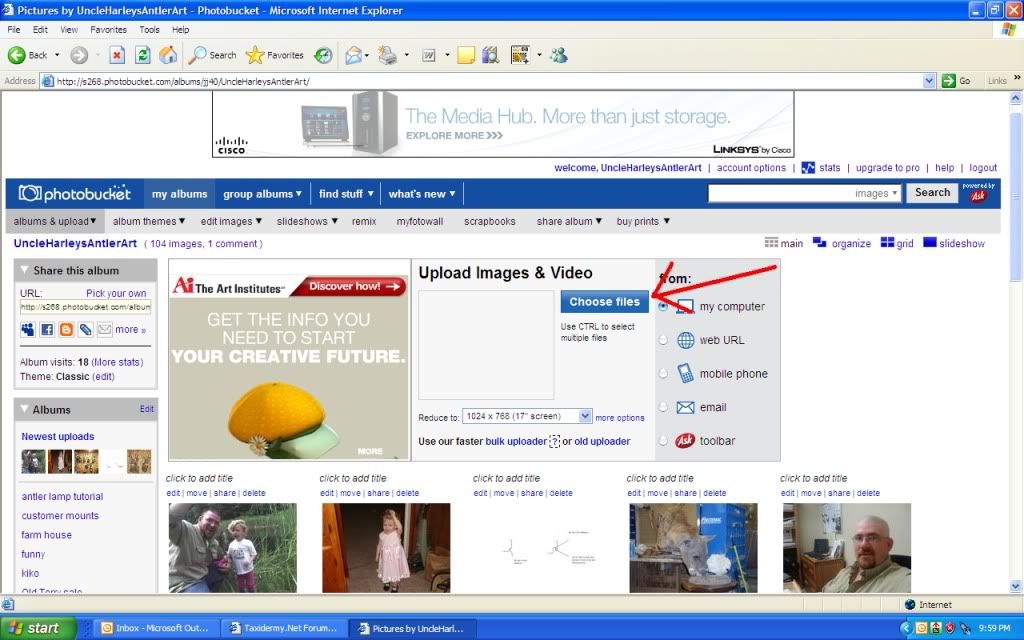Expand the slideshows dropdown
1024x640 pixels.
pos(307,221)
